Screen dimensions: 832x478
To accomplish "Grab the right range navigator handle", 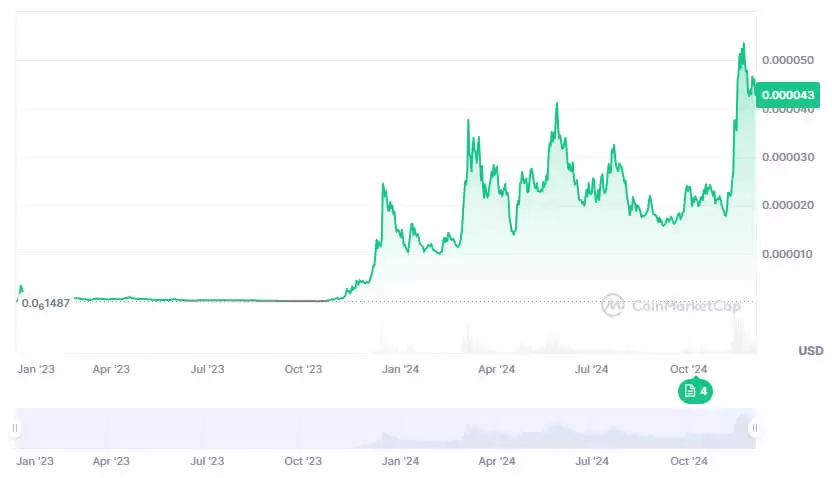I will (x=754, y=428).
